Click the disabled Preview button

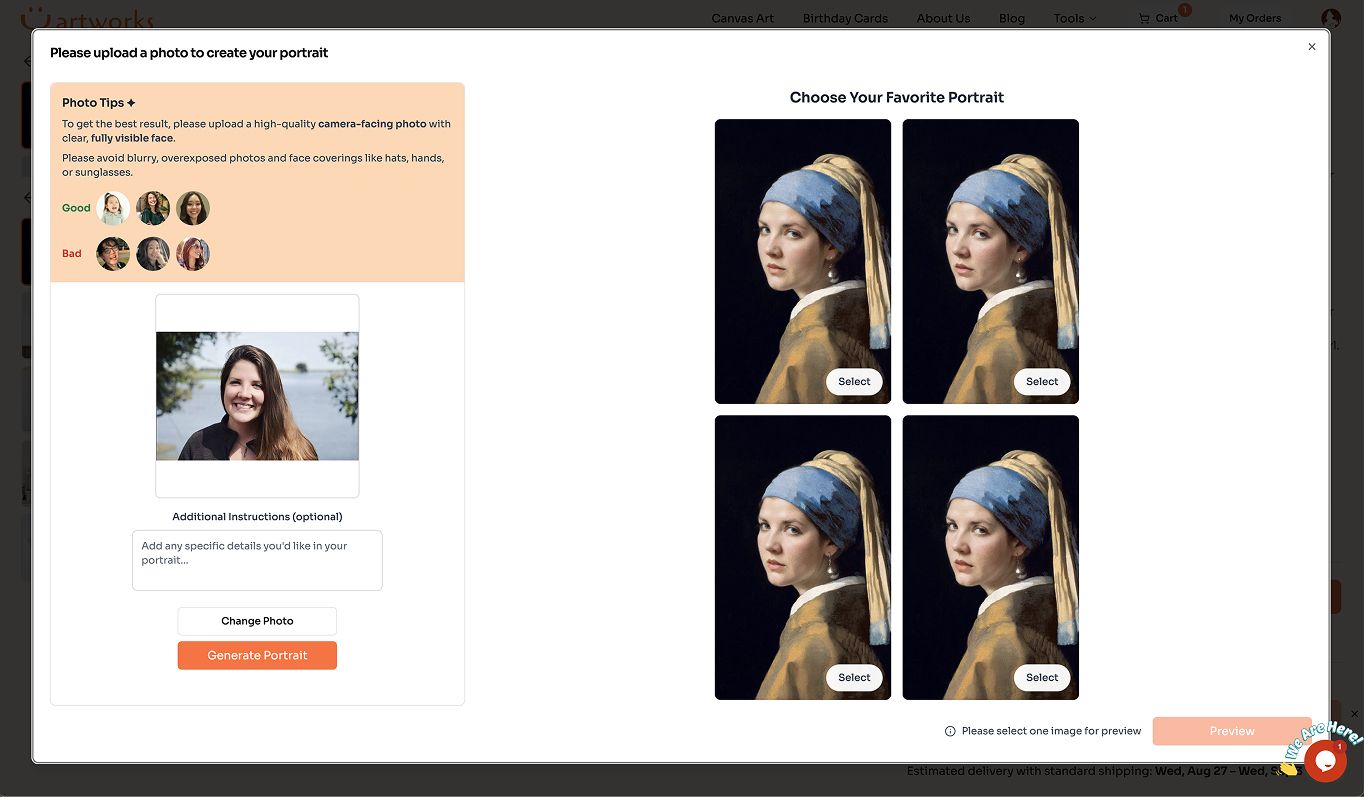click(1232, 731)
